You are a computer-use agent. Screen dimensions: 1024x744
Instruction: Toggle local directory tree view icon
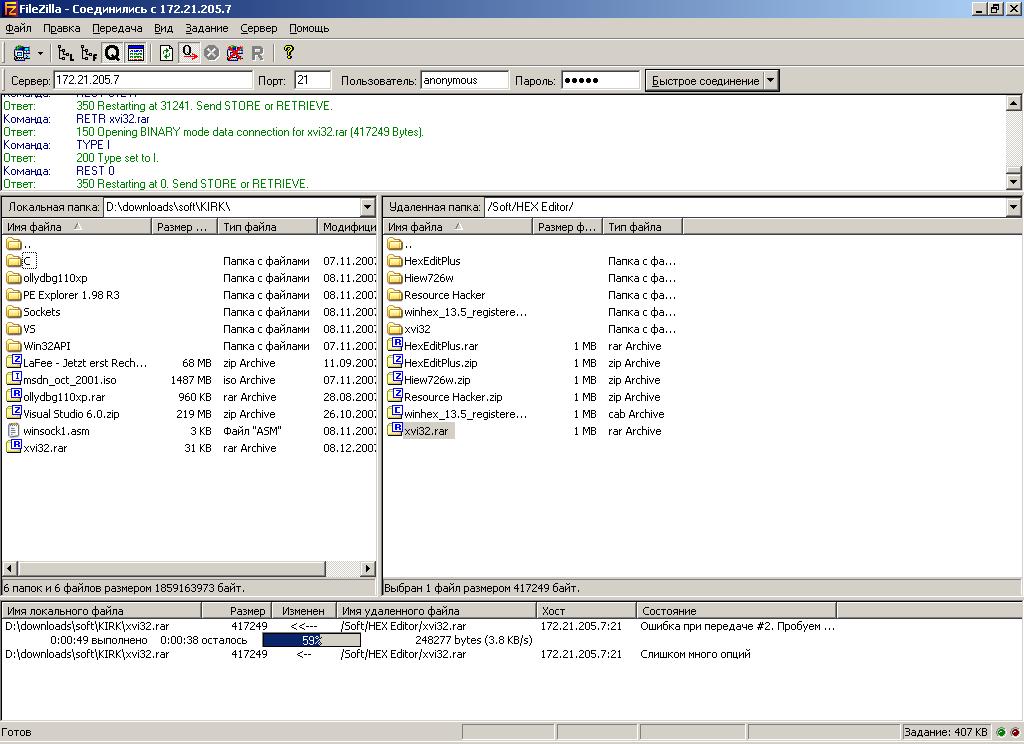(66, 53)
